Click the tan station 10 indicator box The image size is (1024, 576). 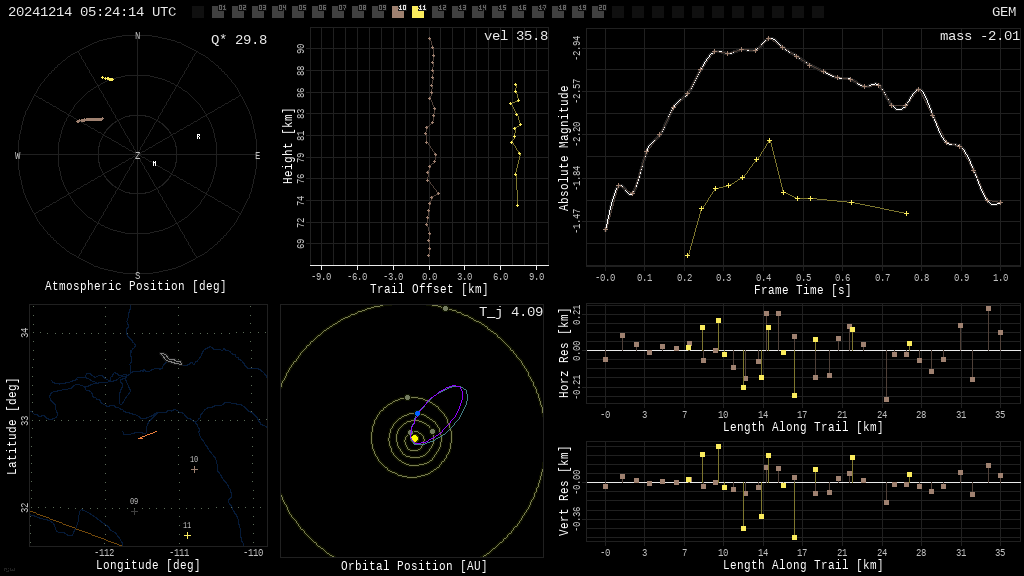tap(398, 12)
